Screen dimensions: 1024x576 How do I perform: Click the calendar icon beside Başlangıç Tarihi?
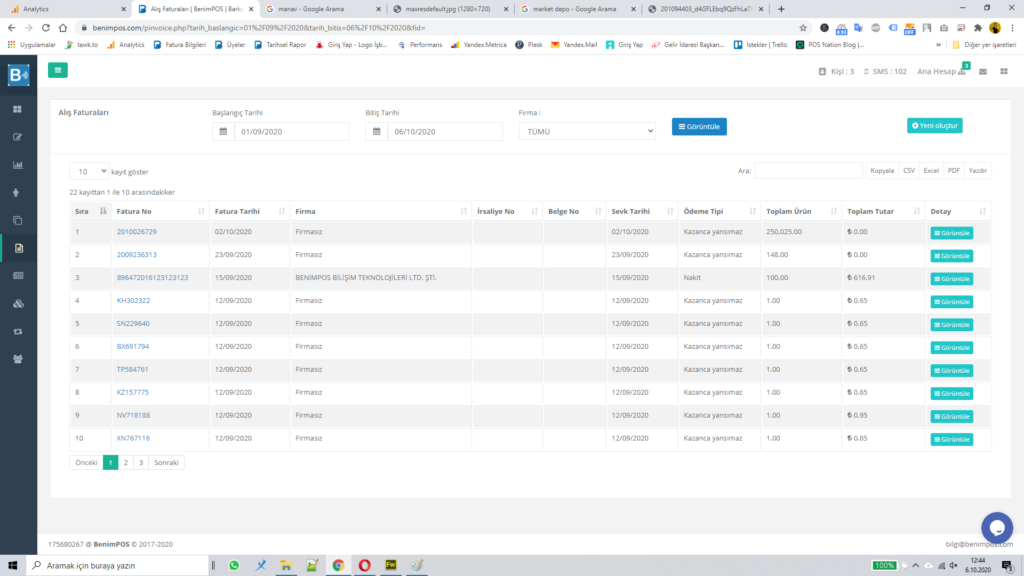[223, 131]
